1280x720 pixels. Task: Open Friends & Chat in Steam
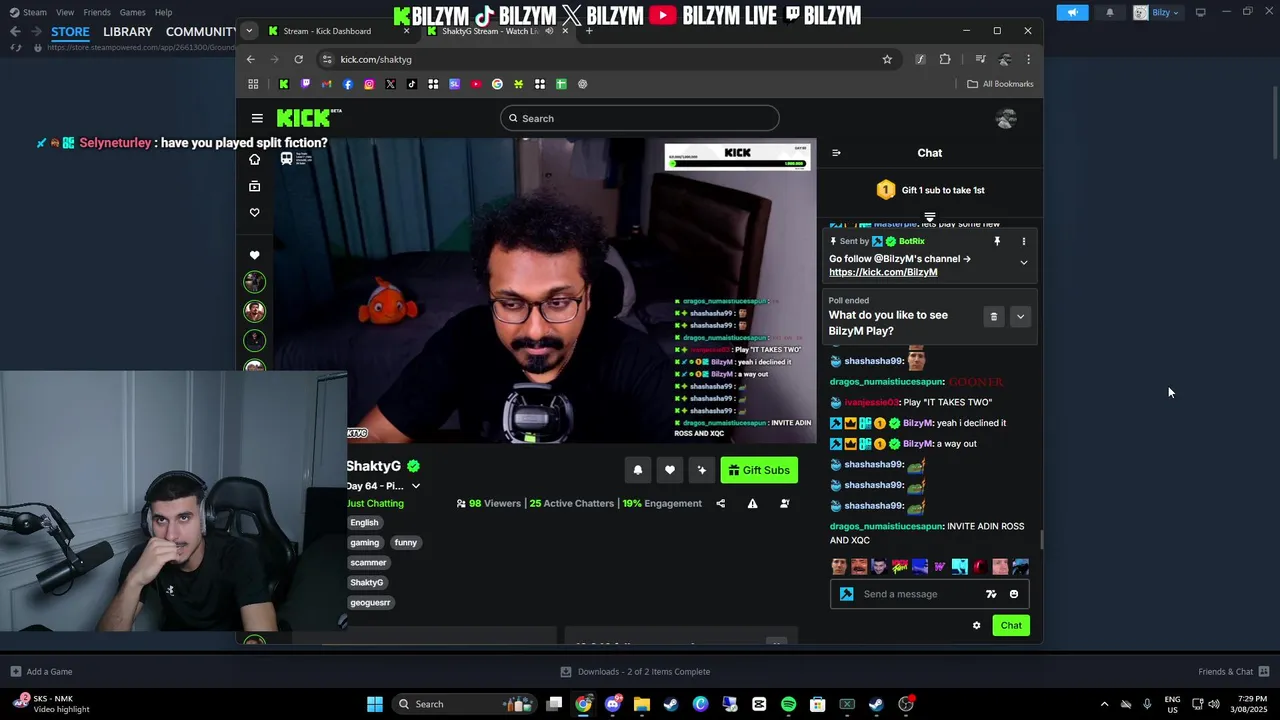1234,672
